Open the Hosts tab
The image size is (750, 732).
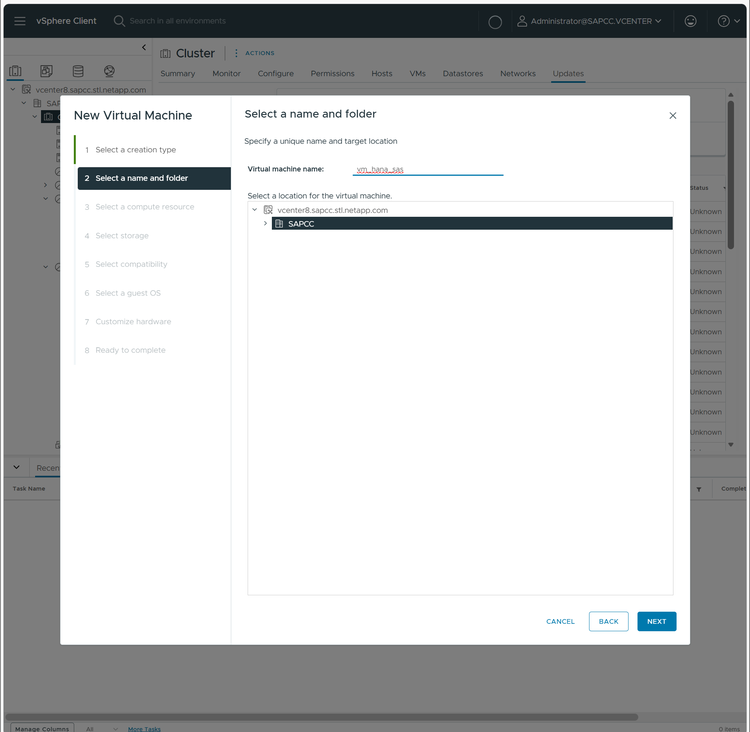point(382,74)
